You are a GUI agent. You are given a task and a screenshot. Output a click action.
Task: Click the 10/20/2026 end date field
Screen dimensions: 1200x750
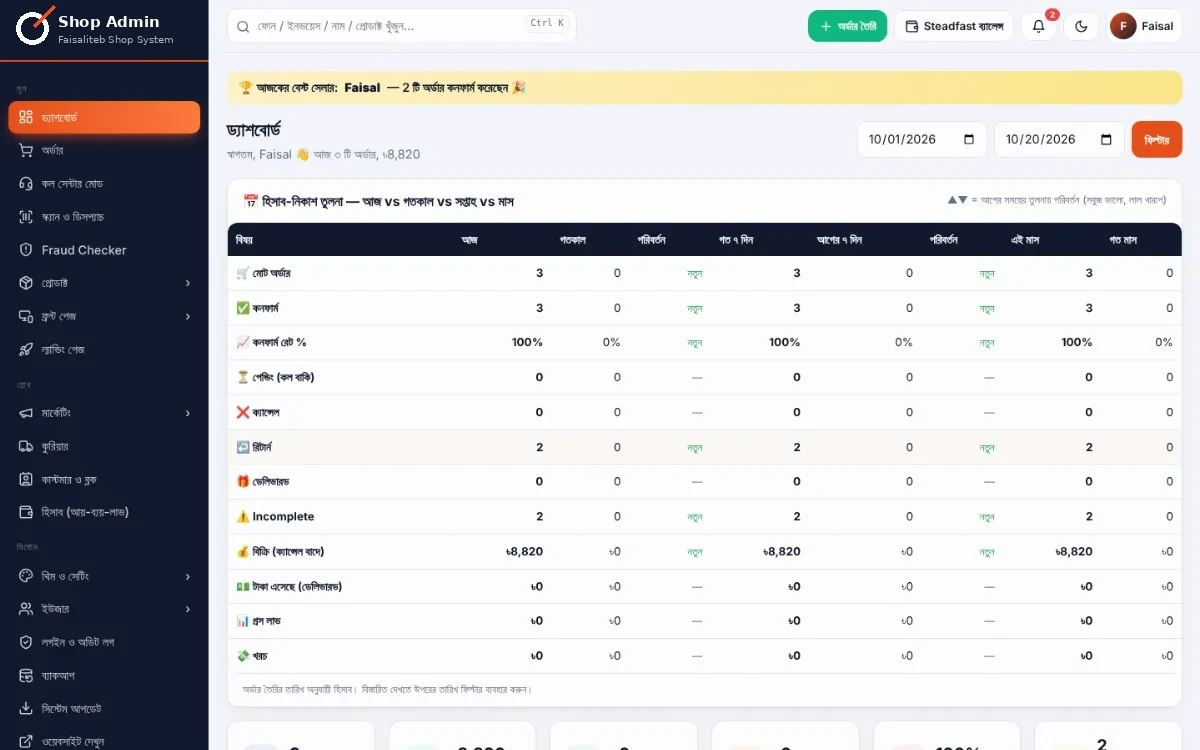coord(1059,139)
